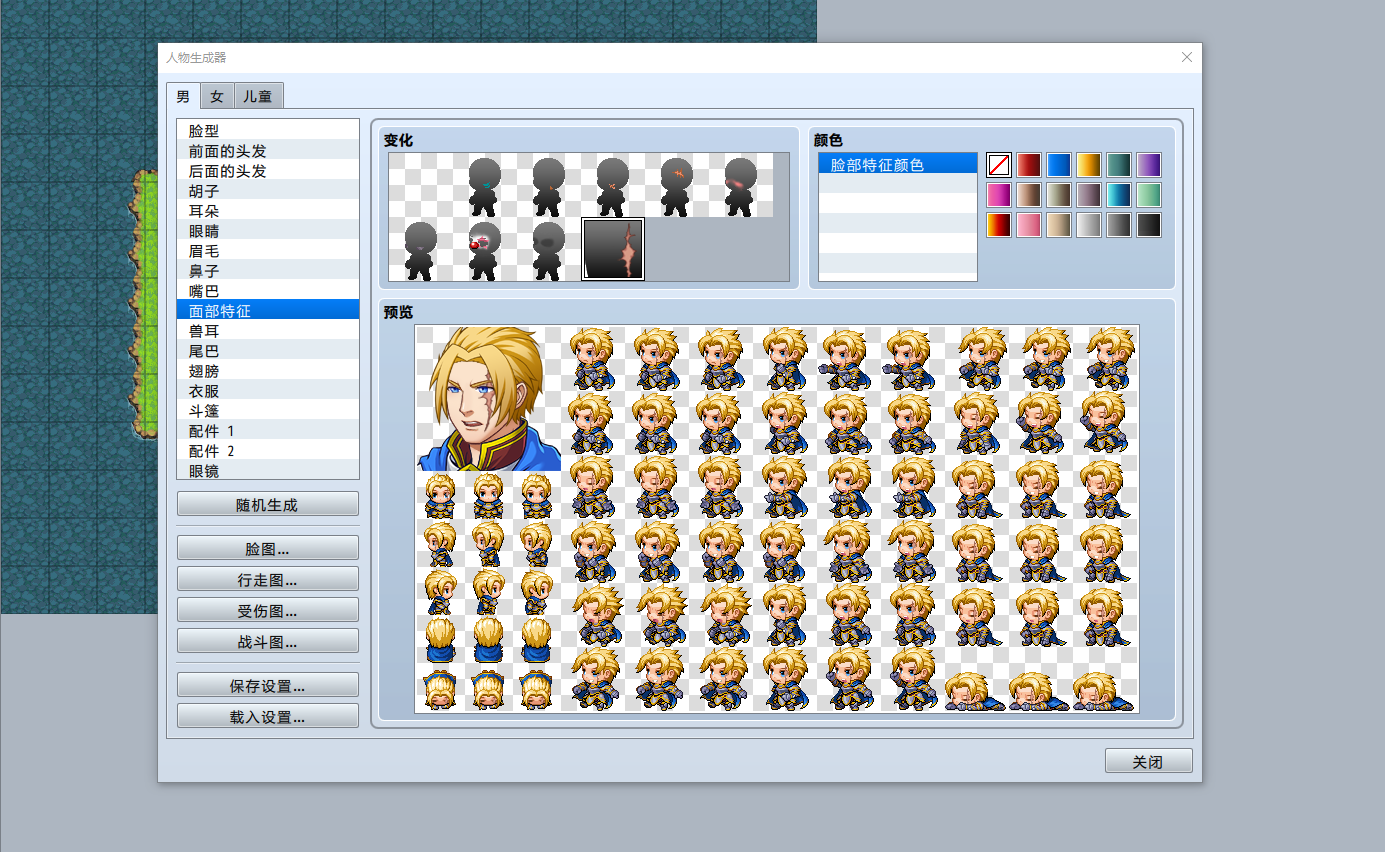Select 嘴巴 in the parts list
This screenshot has height=852, width=1385.
tap(268, 290)
